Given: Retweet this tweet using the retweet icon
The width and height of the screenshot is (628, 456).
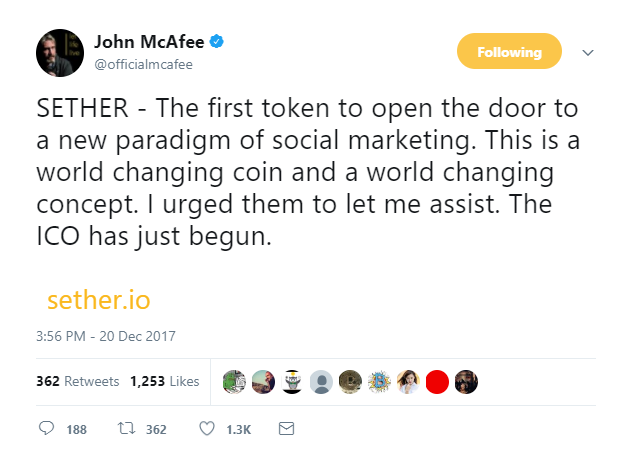Looking at the screenshot, I should pos(125,429).
